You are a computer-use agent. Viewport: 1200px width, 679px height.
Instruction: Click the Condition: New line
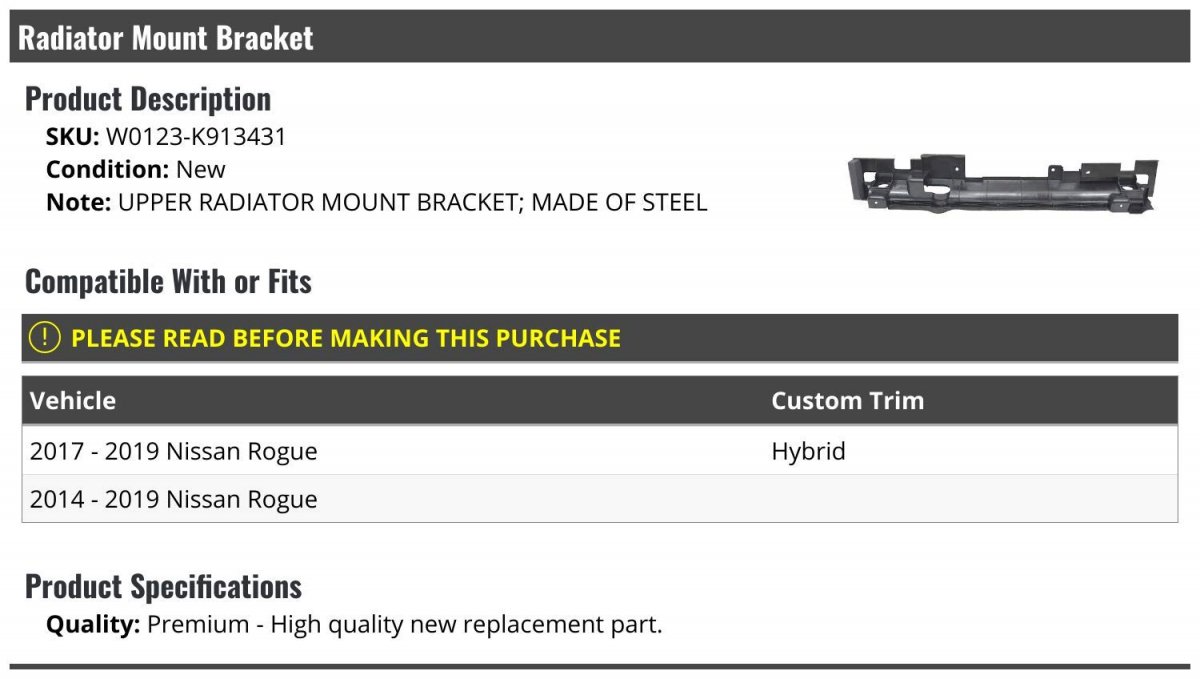(136, 169)
